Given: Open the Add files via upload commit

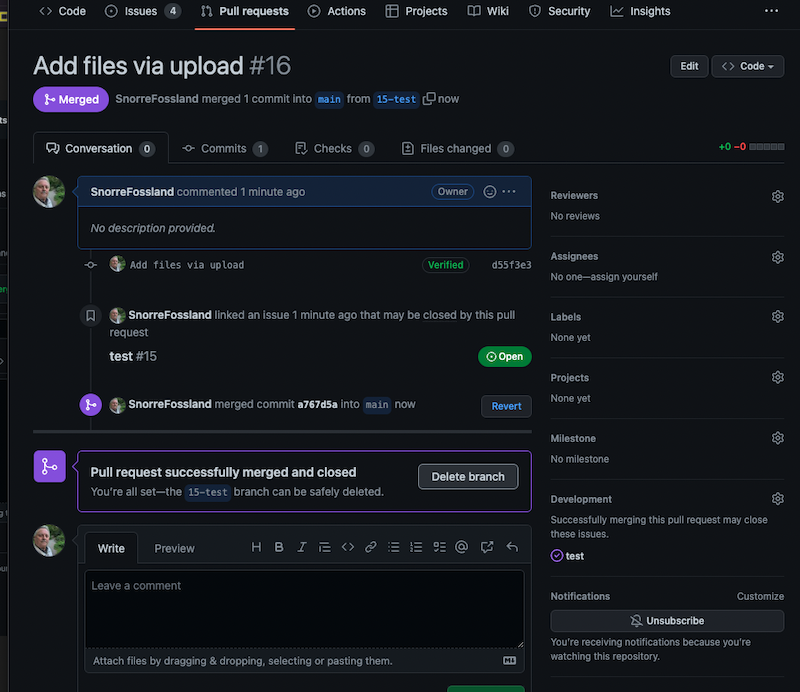Looking at the screenshot, I should [187, 265].
